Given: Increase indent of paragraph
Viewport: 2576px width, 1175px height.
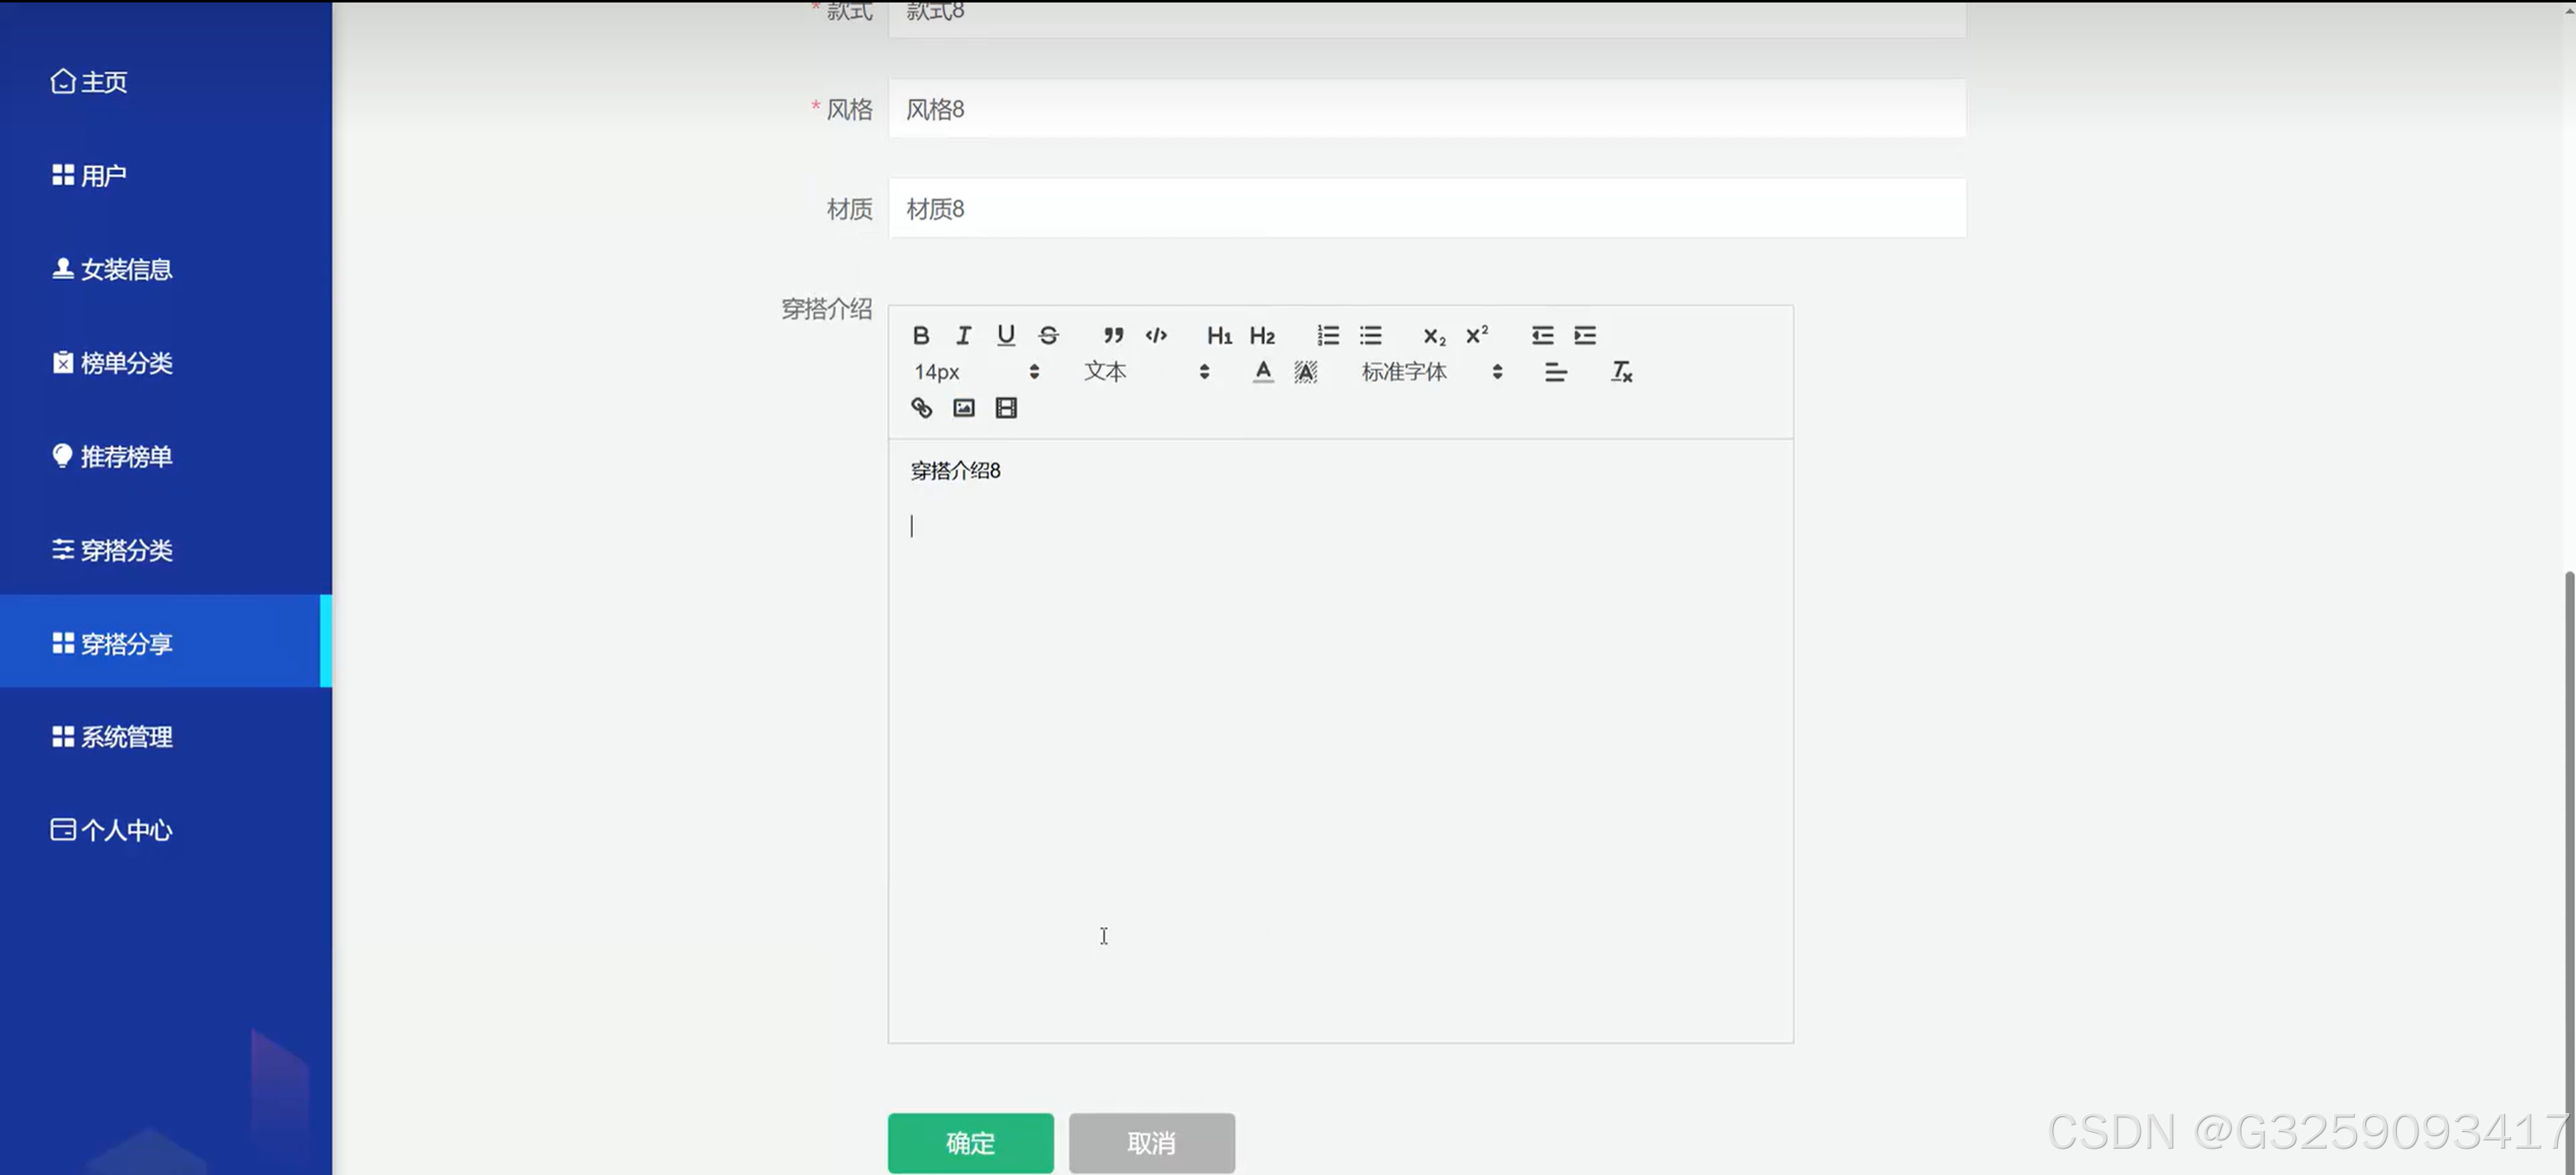Looking at the screenshot, I should coord(1585,335).
